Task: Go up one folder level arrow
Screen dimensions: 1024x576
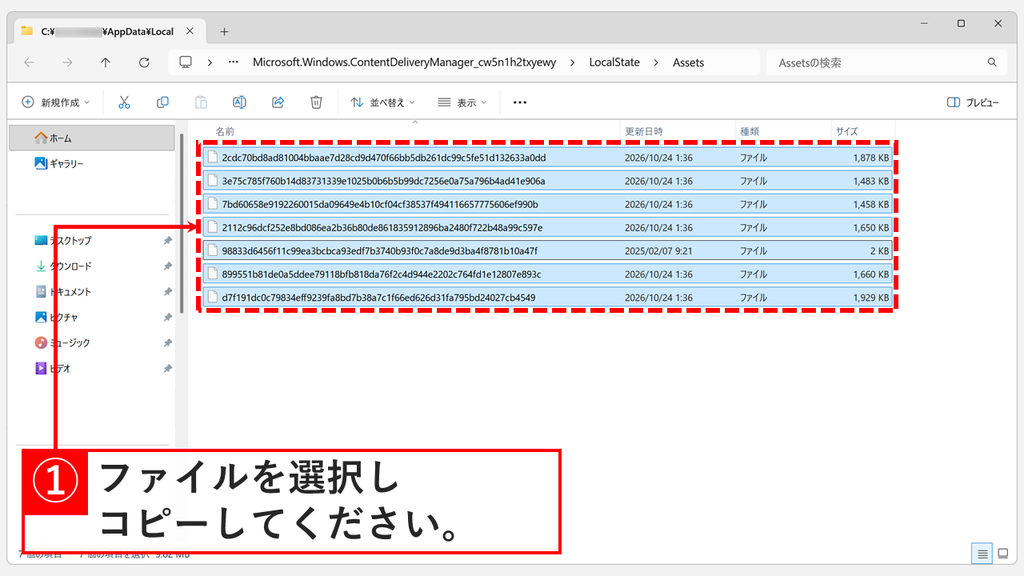Action: 105,62
